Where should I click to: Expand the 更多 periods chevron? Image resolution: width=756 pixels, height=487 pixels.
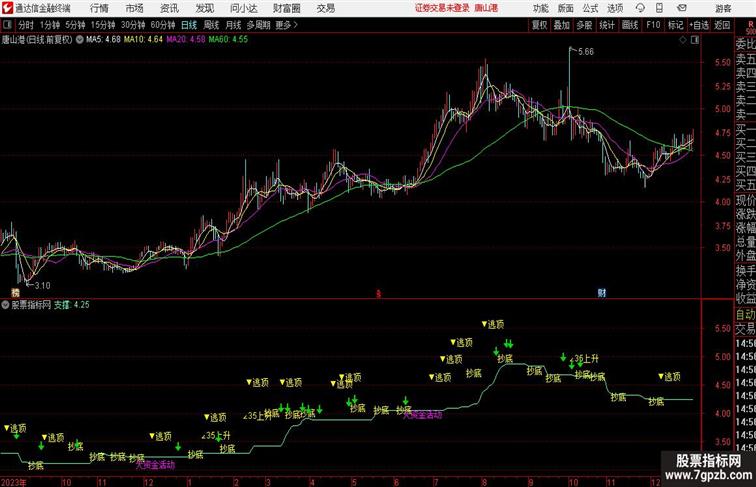[x=296, y=25]
